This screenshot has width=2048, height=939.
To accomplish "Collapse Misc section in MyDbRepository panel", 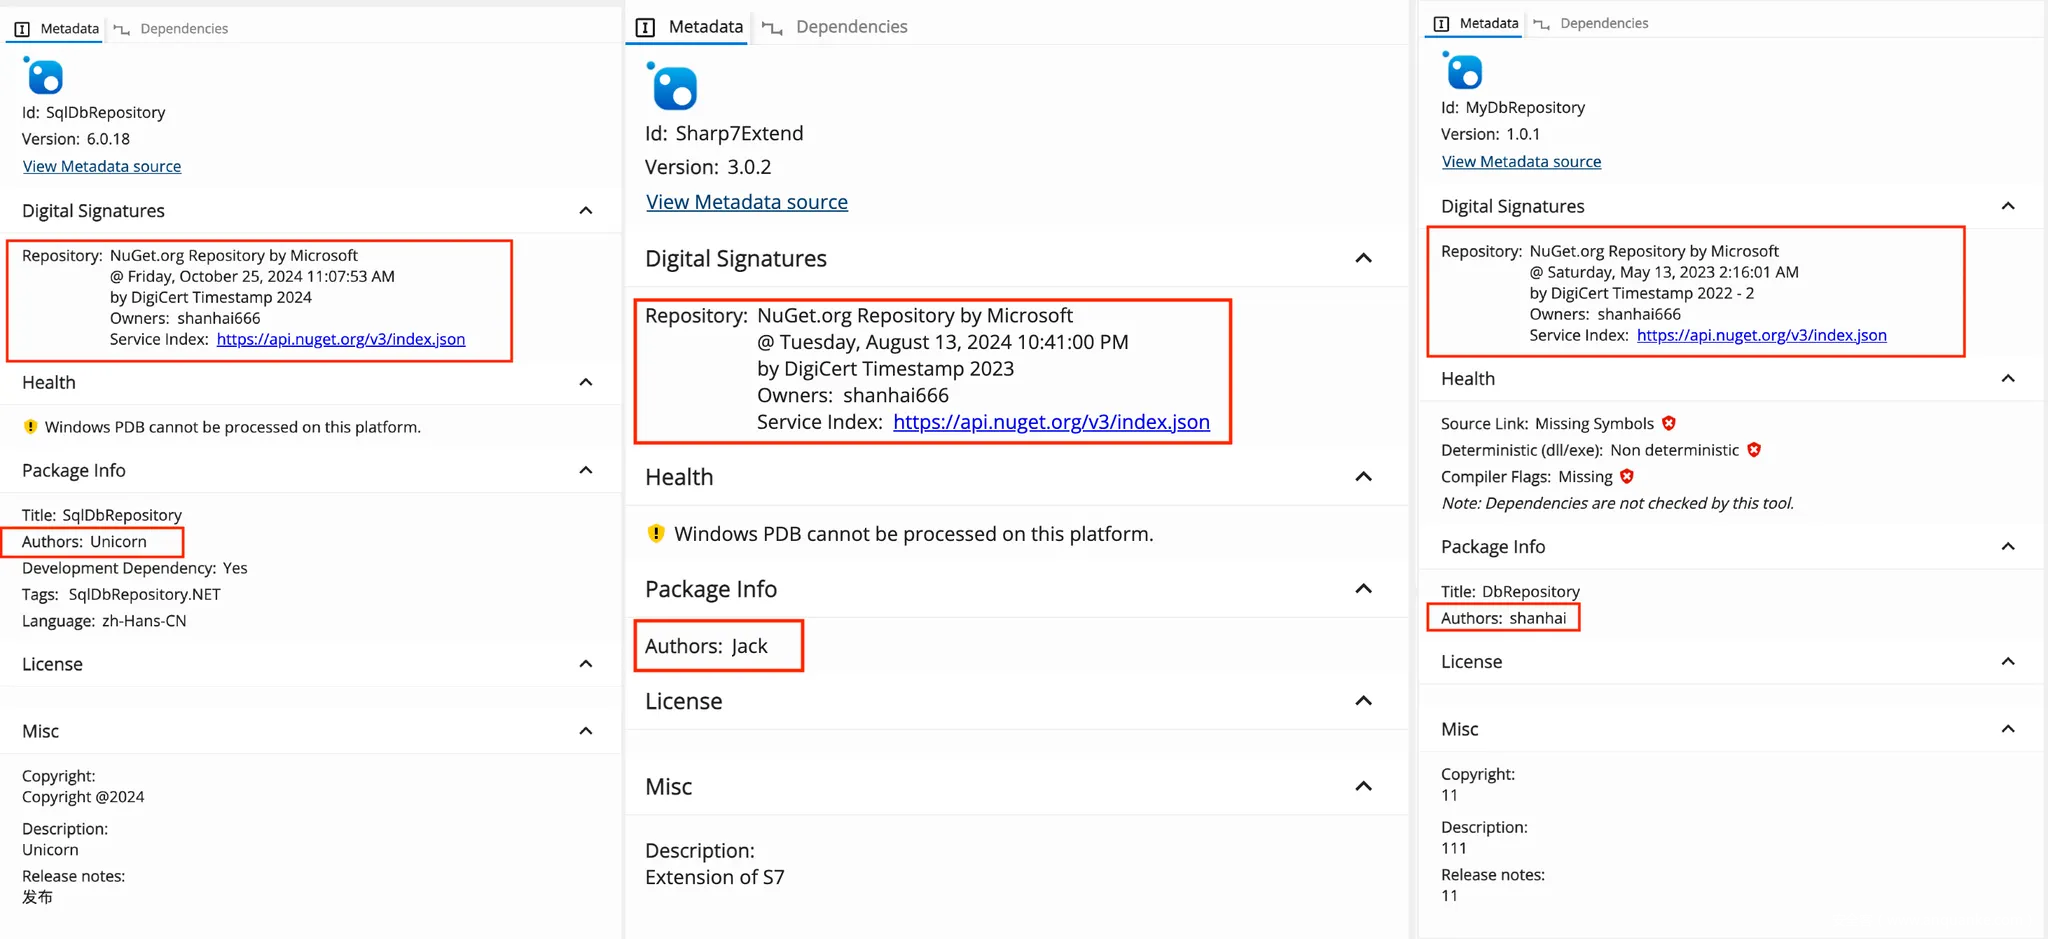I will (2007, 729).
